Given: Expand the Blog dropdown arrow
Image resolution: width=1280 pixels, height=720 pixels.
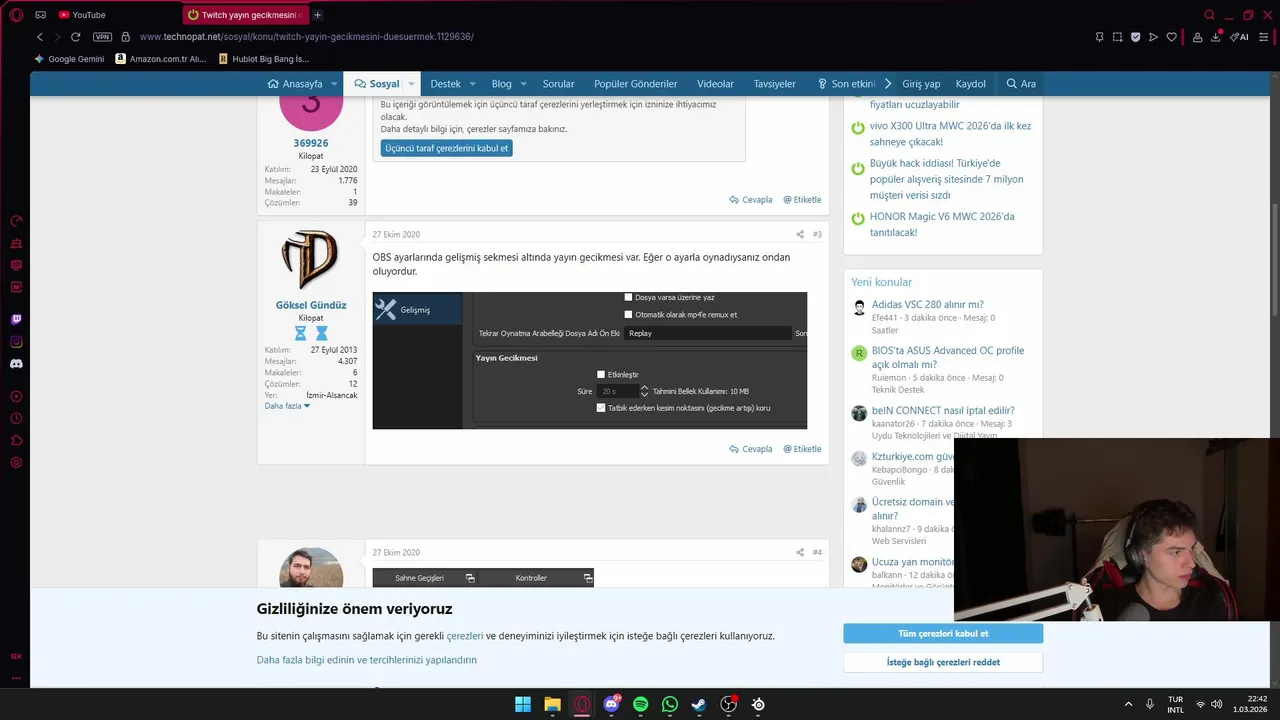Looking at the screenshot, I should [x=522, y=84].
